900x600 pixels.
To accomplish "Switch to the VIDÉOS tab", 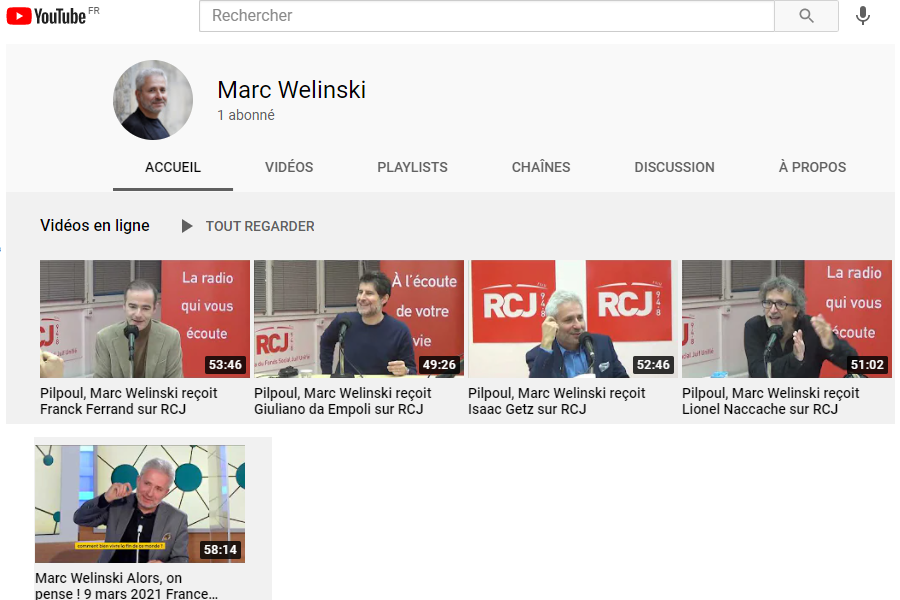I will 288,167.
